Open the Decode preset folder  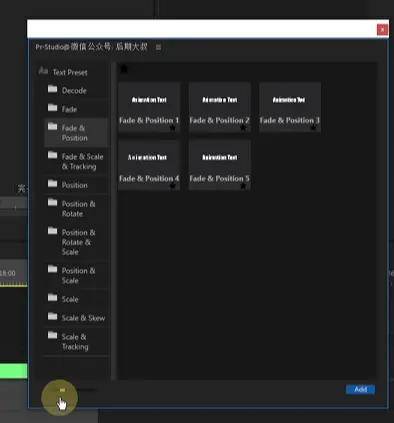[x=76, y=90]
